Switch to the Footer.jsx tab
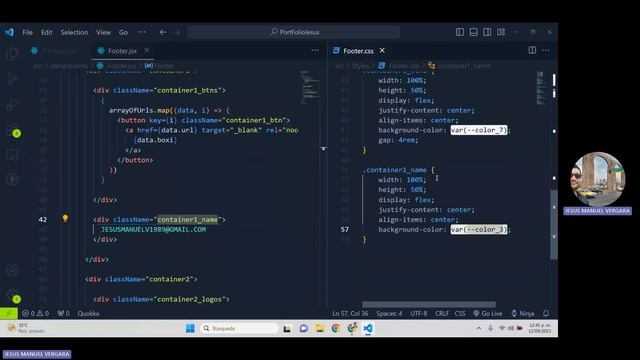Screen dimensions: 640x360 coord(122,51)
